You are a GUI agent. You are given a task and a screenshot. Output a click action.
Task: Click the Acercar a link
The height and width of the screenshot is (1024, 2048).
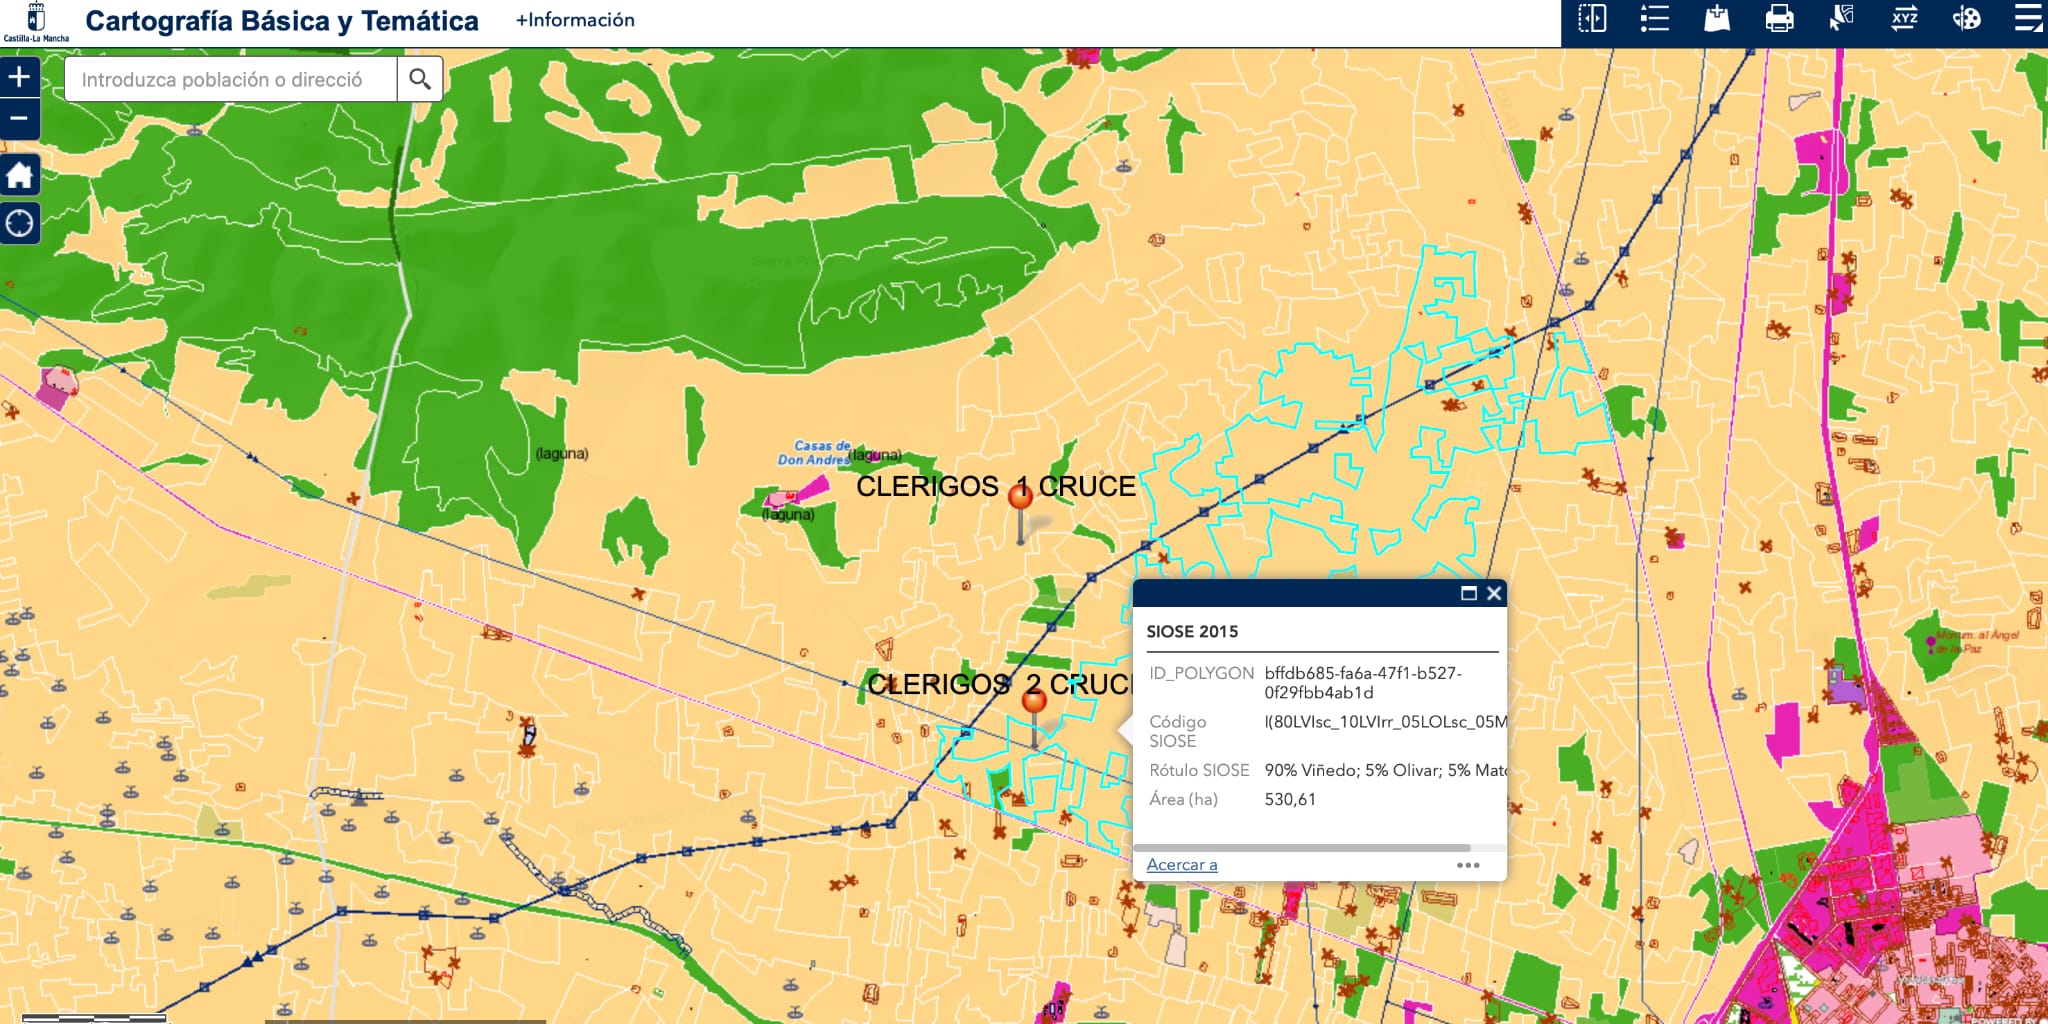1181,865
